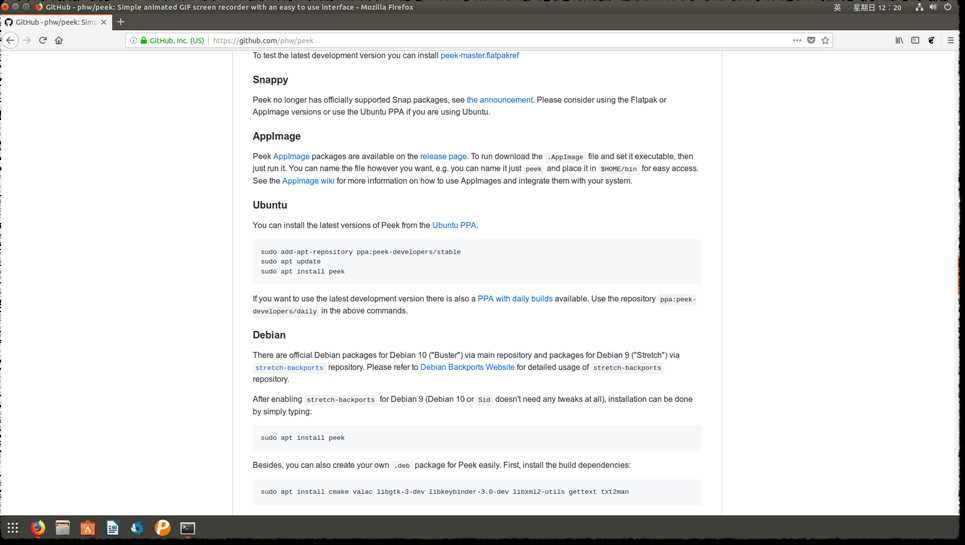The image size is (965, 545).
Task: Click the Ubuntu section heading
Action: (270, 205)
